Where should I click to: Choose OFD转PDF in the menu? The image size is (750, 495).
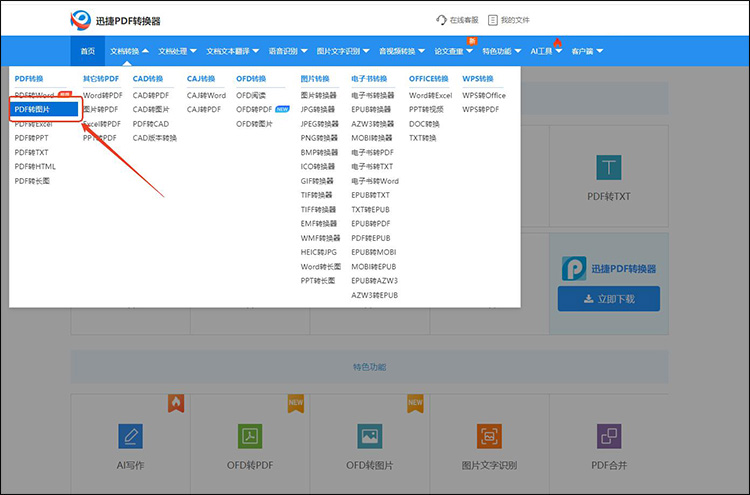click(254, 110)
